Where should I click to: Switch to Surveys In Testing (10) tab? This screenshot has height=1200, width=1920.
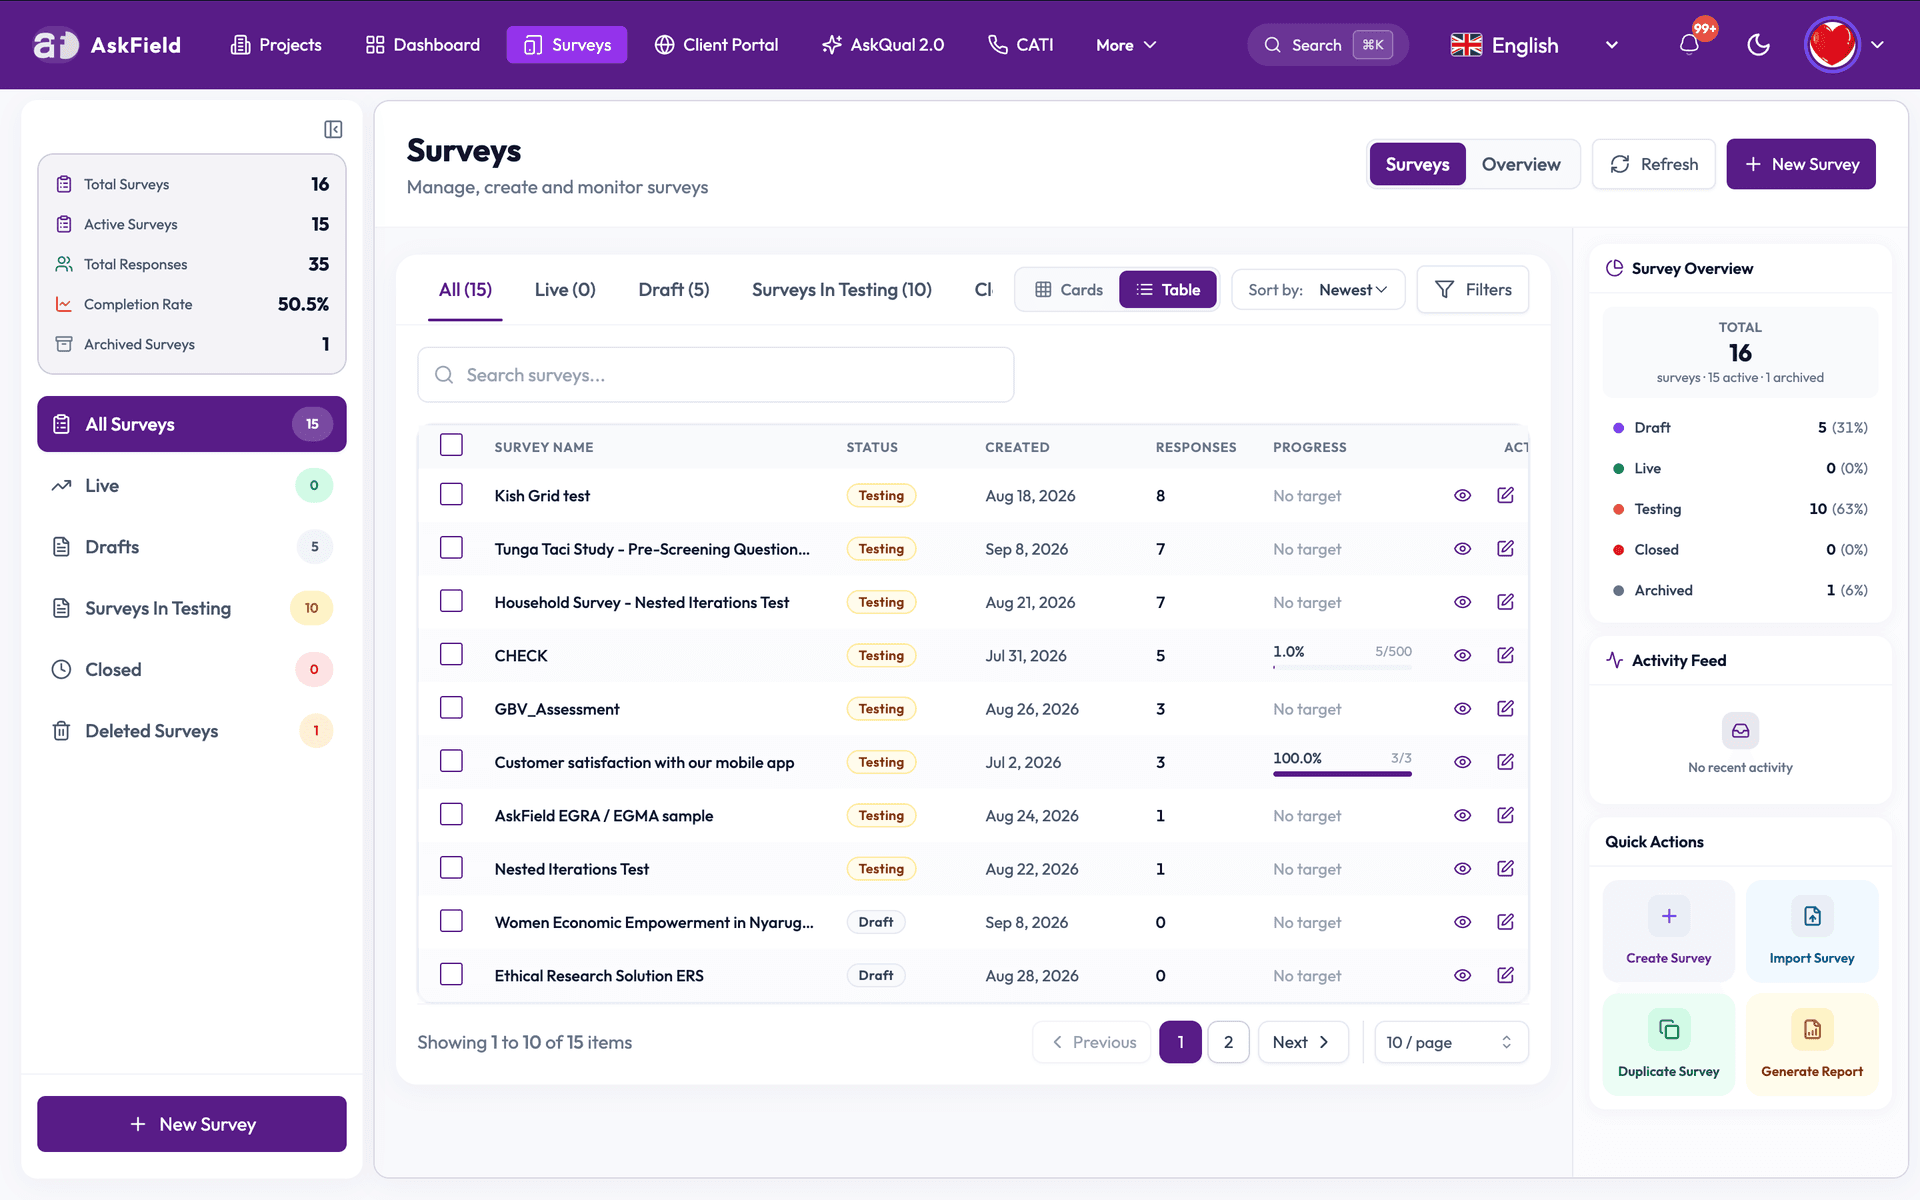[841, 290]
